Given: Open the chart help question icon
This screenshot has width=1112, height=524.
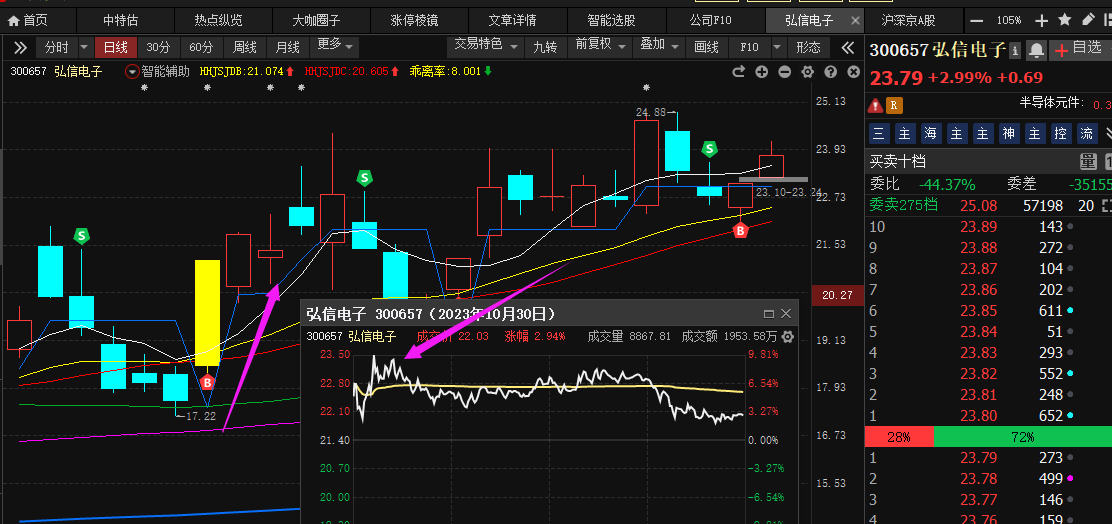Looking at the screenshot, I should click(x=830, y=72).
